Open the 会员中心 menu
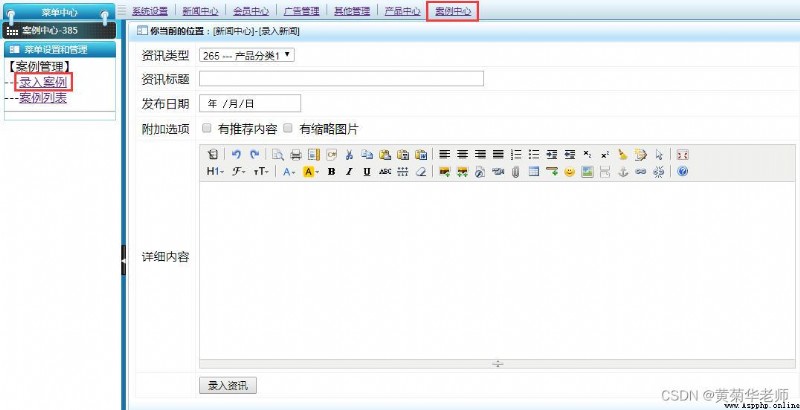This screenshot has height=410, width=800. pyautogui.click(x=251, y=11)
